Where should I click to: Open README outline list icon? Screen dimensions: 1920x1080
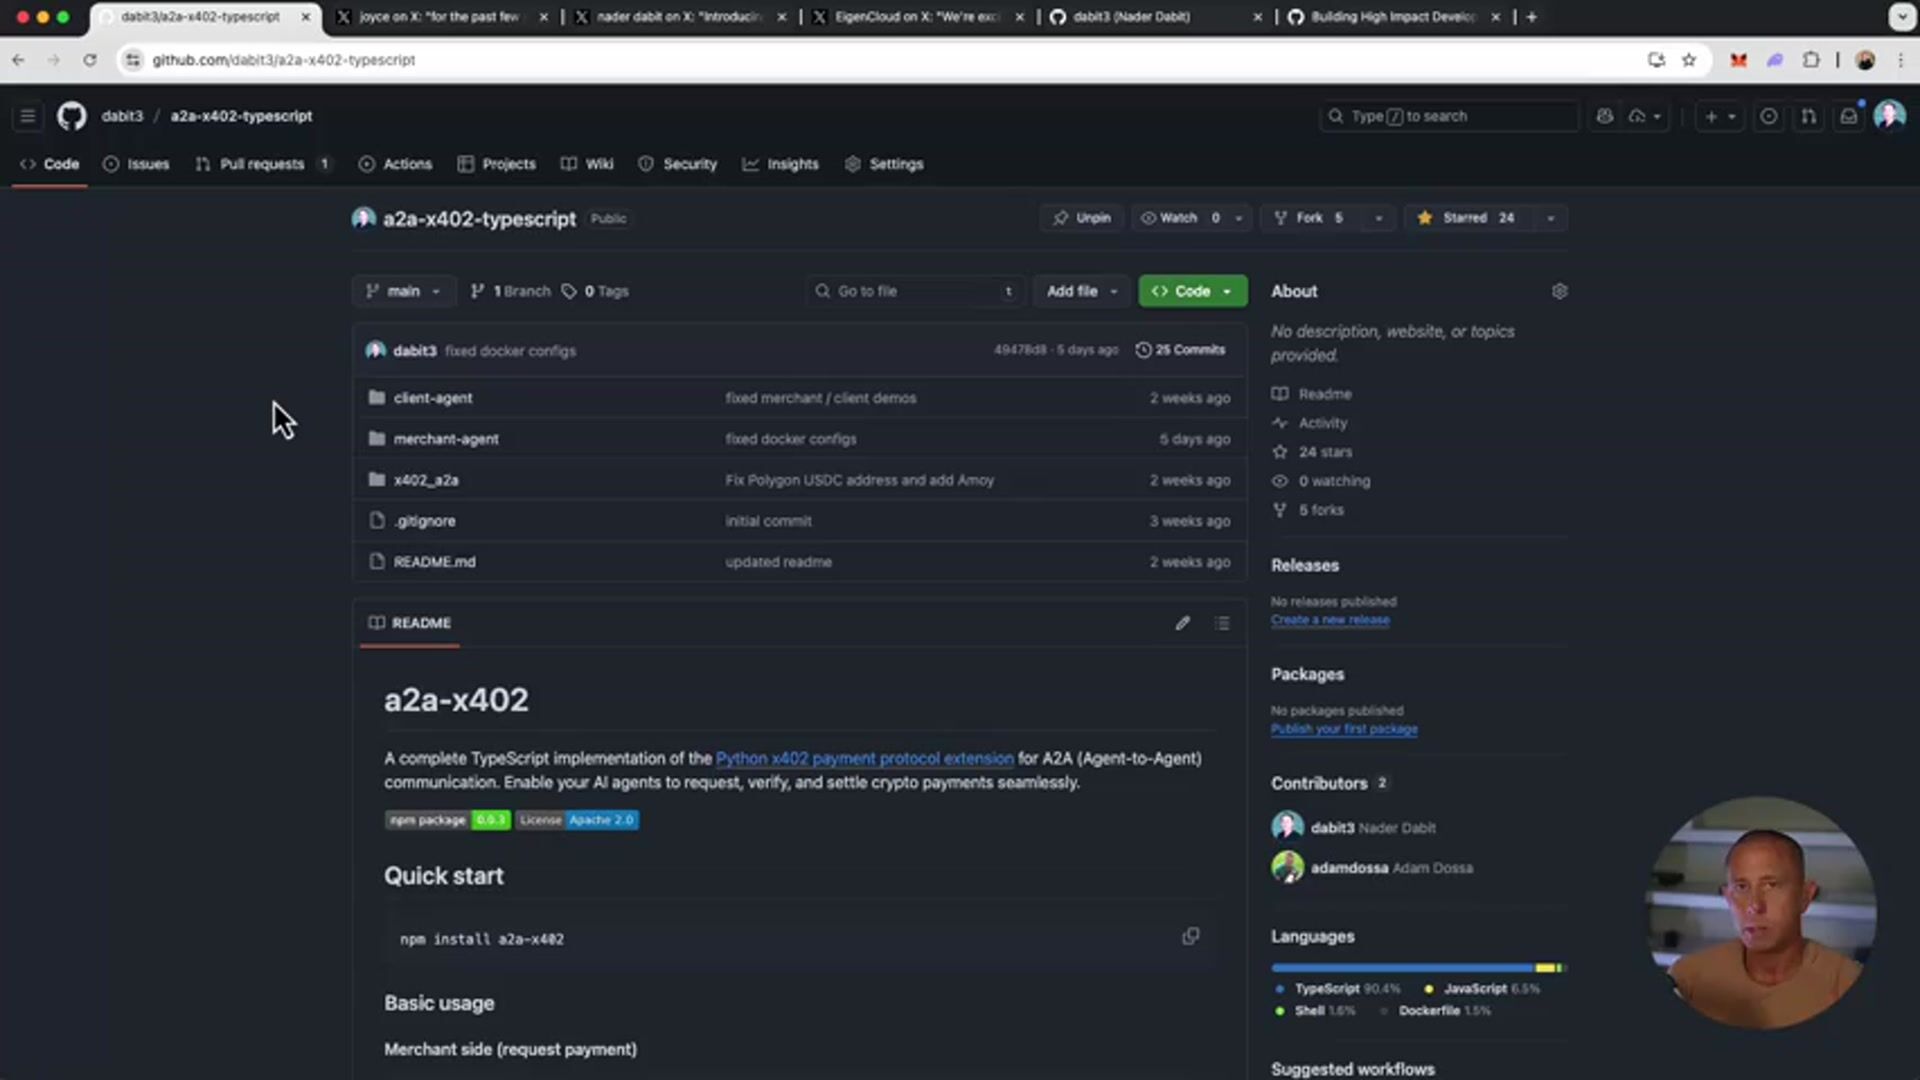1222,623
